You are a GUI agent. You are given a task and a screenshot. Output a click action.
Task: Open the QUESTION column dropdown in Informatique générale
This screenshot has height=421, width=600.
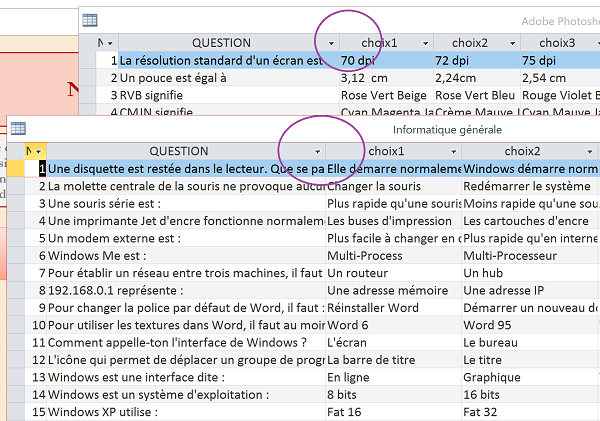click(317, 152)
